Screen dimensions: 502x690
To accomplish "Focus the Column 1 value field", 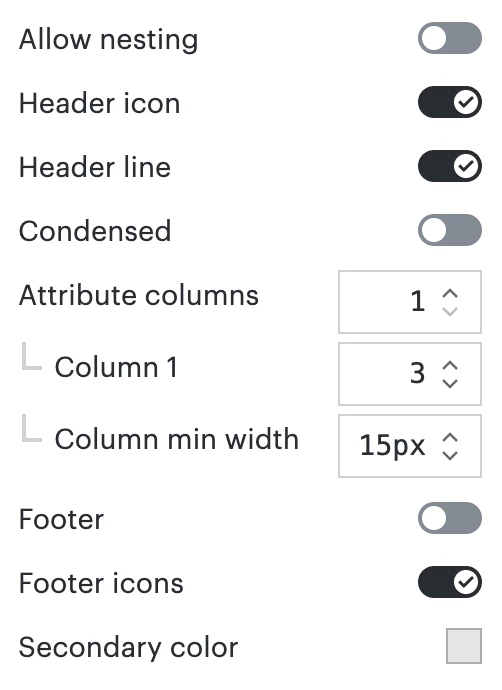I will [410, 374].
